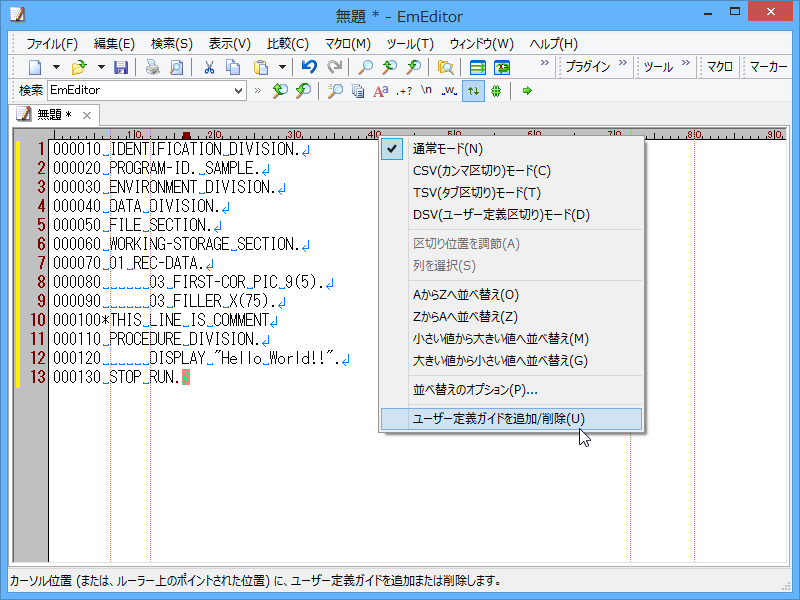Close the 無題 tab with X
Image resolution: width=800 pixels, height=600 pixels.
click(x=87, y=115)
